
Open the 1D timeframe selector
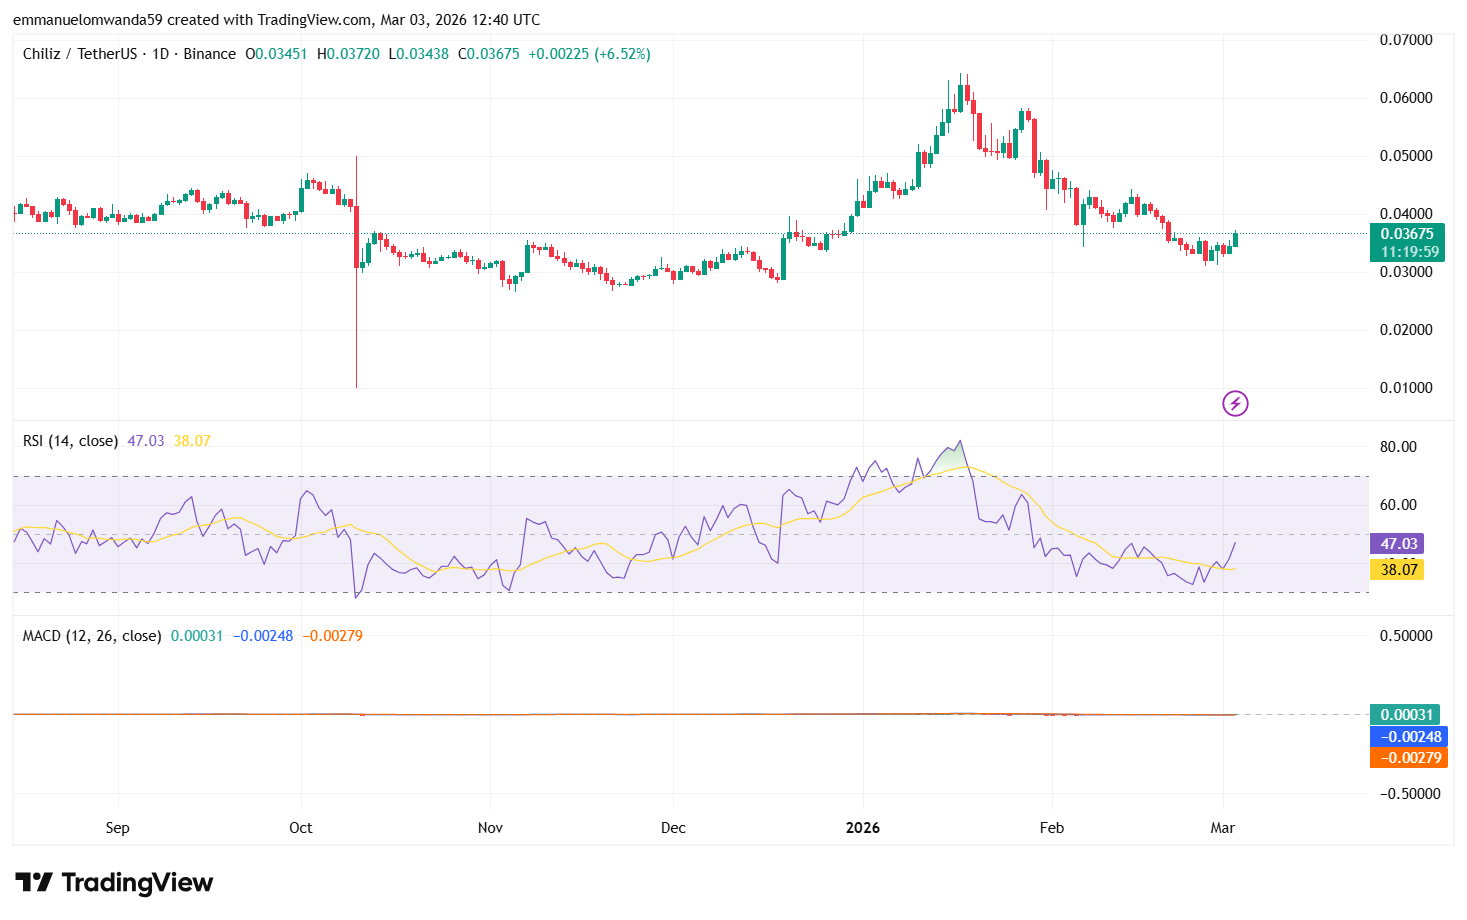162,54
